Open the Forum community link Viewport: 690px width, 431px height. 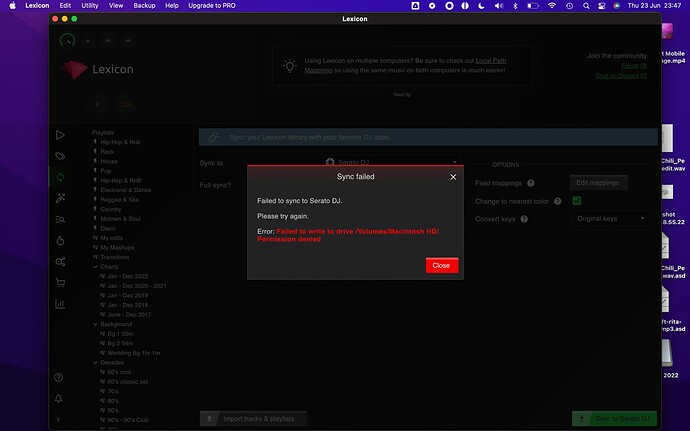pyautogui.click(x=633, y=66)
